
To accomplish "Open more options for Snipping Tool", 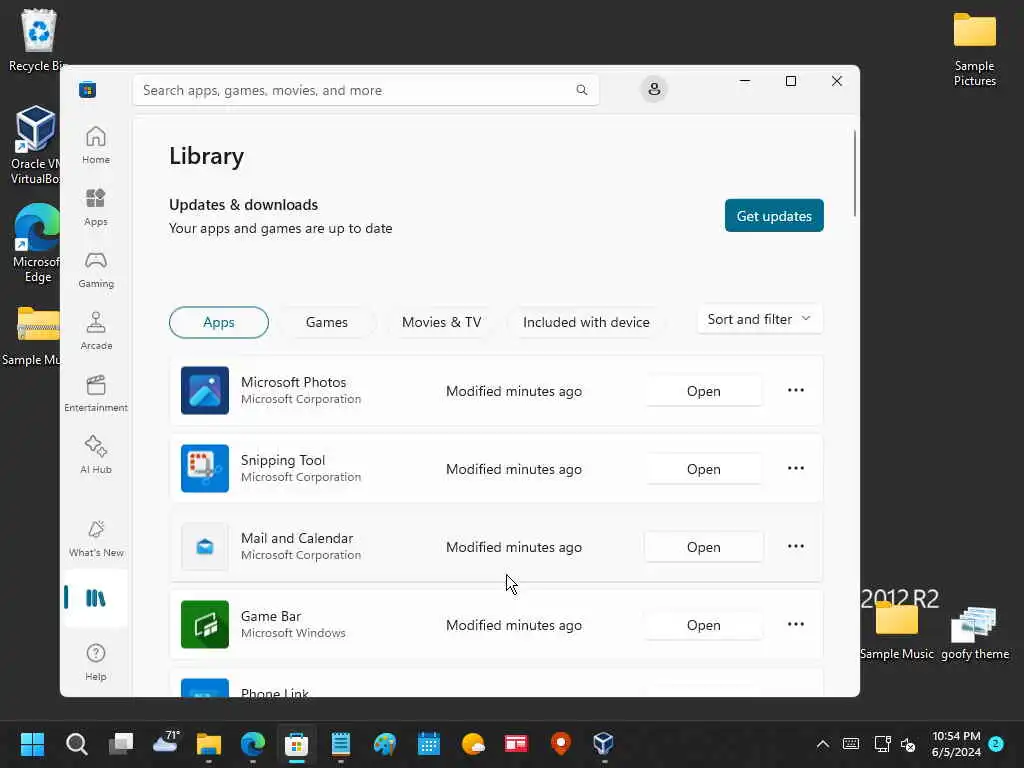I will pyautogui.click(x=795, y=468).
